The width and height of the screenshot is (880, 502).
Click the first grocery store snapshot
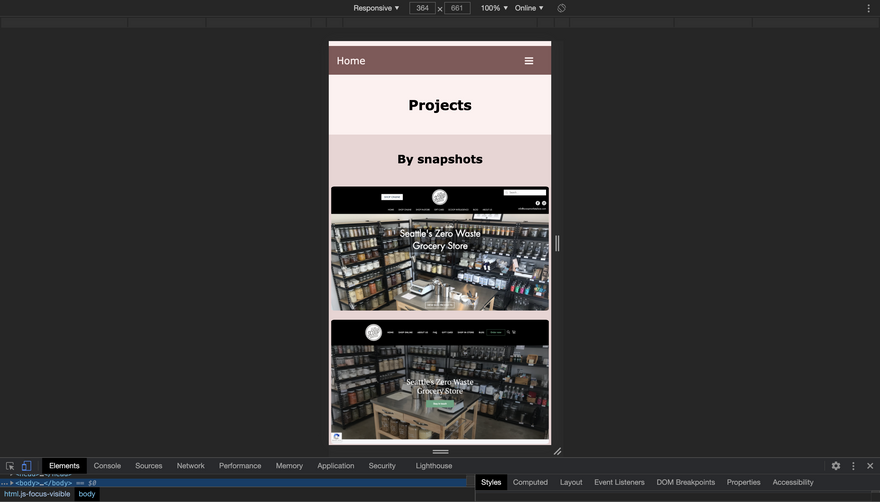[440, 249]
